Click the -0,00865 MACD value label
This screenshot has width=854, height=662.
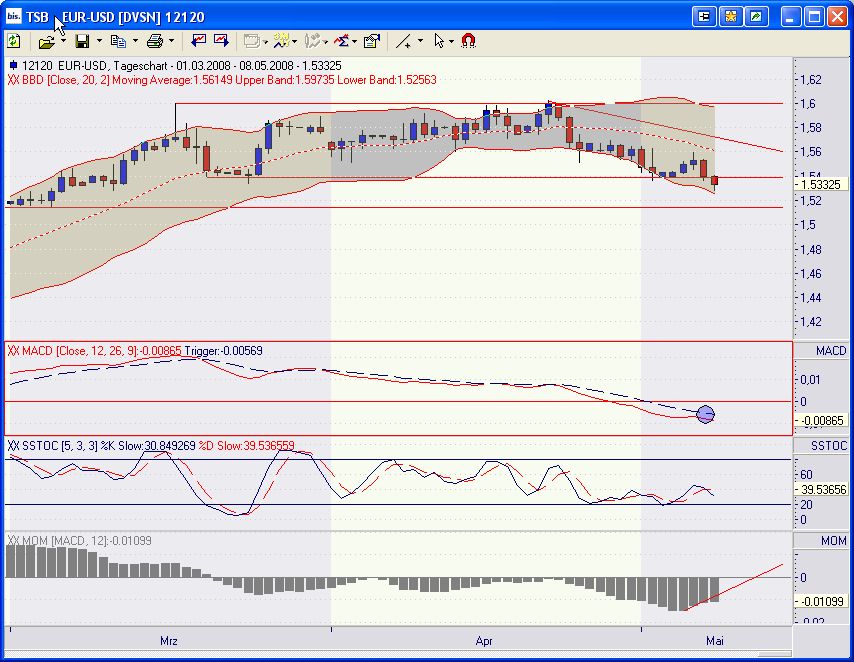[821, 421]
